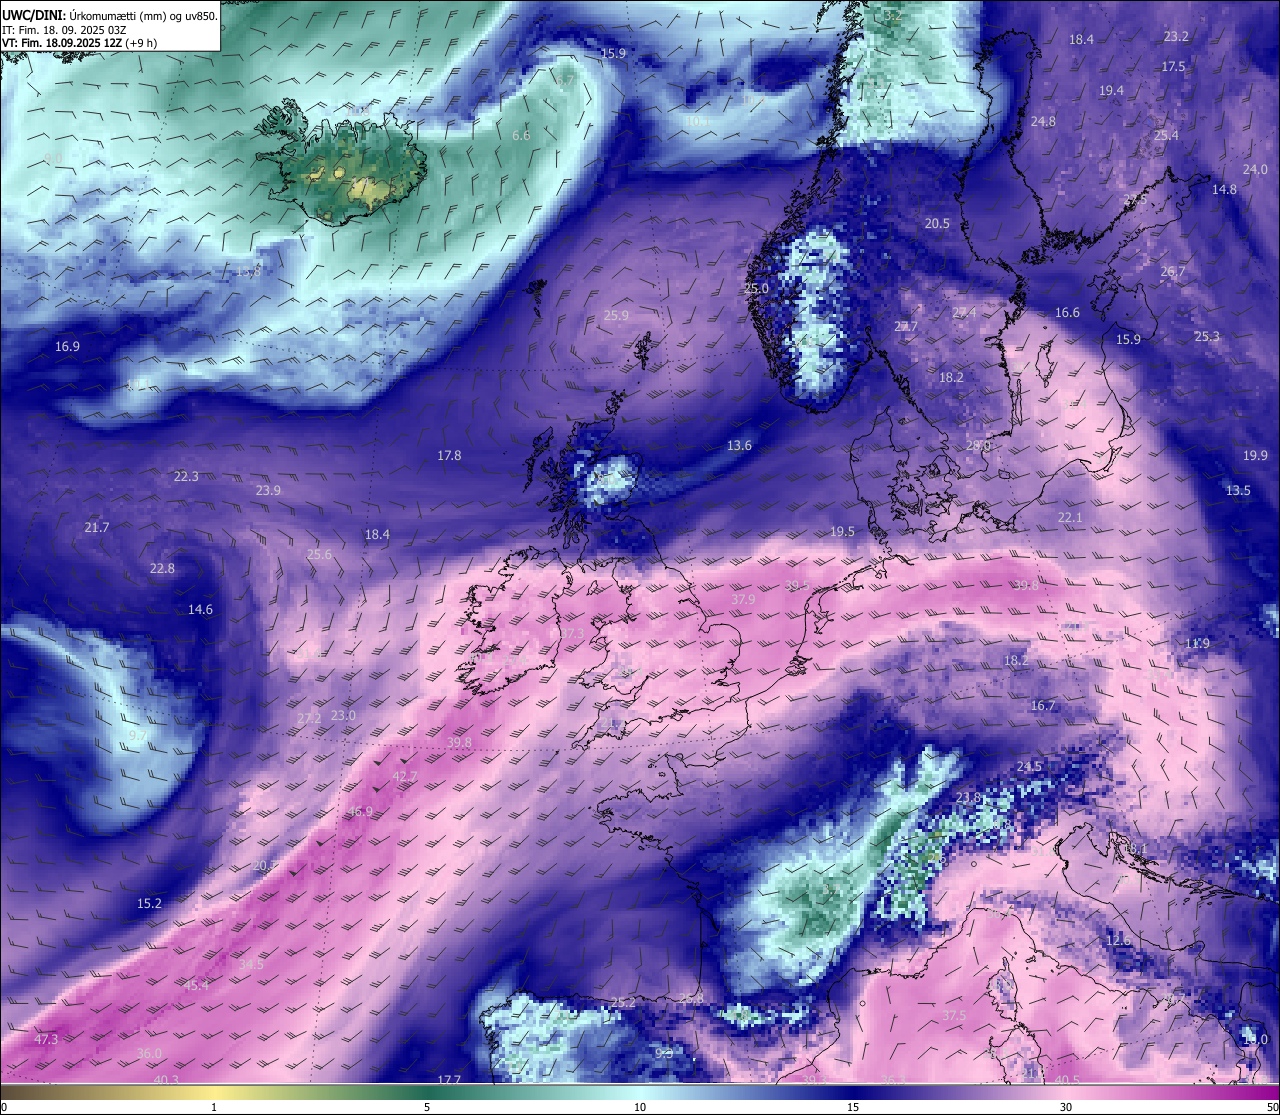Click the "IT: Fim. 18. 09. 2025 03Z" line
This screenshot has height=1115, width=1280.
click(x=64, y=30)
